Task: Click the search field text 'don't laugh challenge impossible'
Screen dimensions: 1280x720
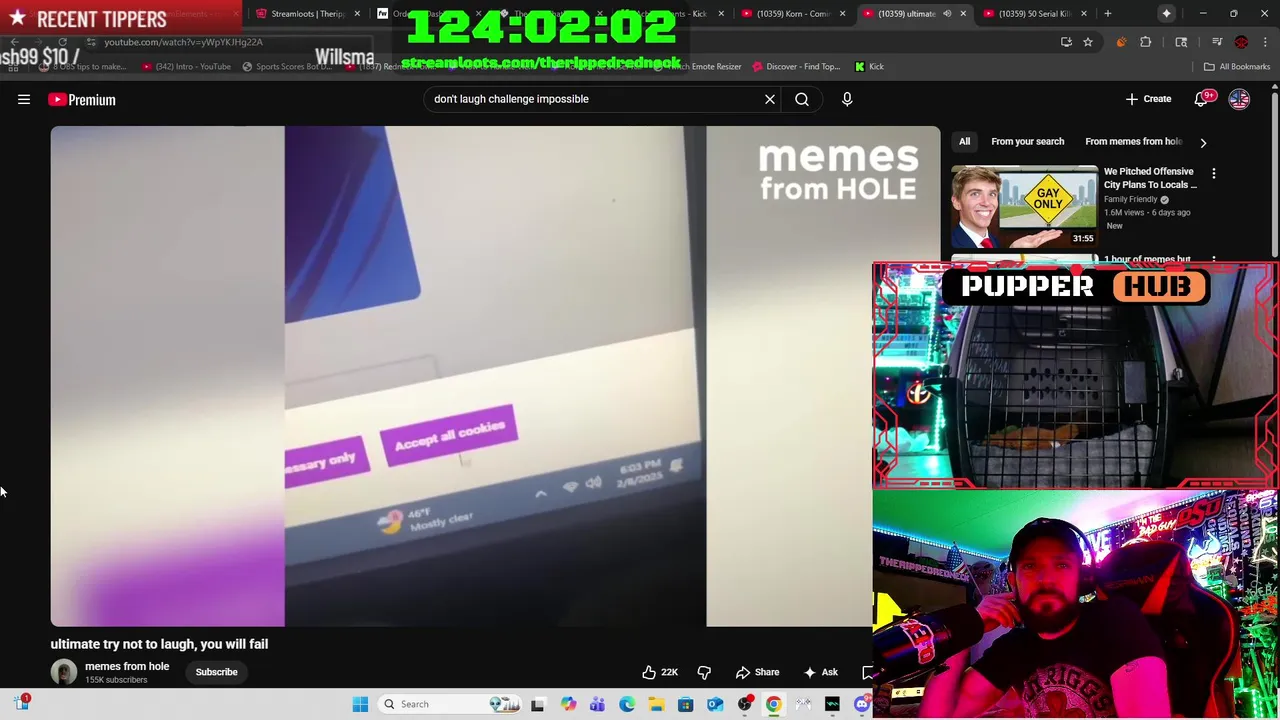Action: pos(511,99)
